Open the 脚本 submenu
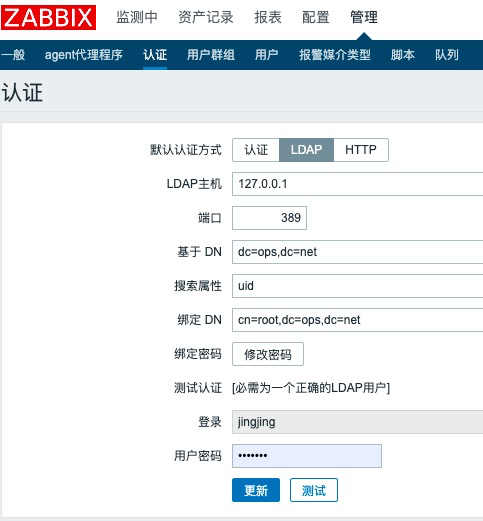This screenshot has height=521, width=483. (x=403, y=55)
